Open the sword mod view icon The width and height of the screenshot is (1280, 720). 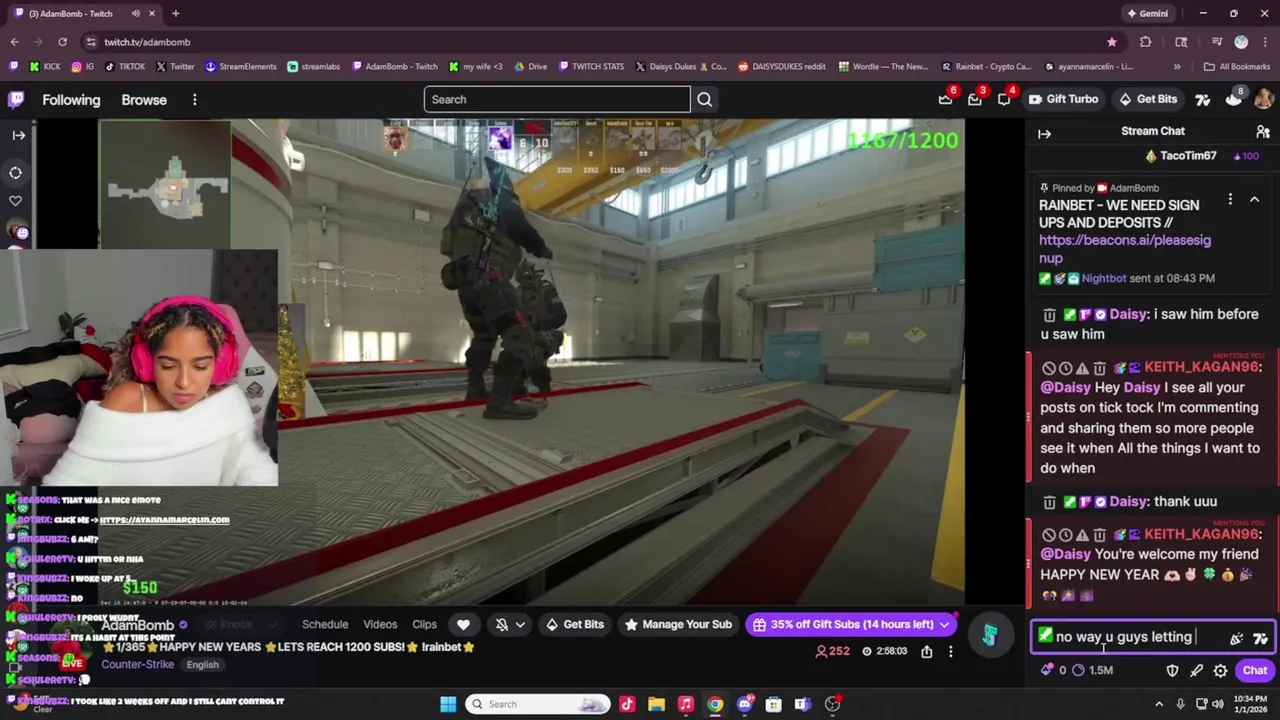click(x=1196, y=670)
